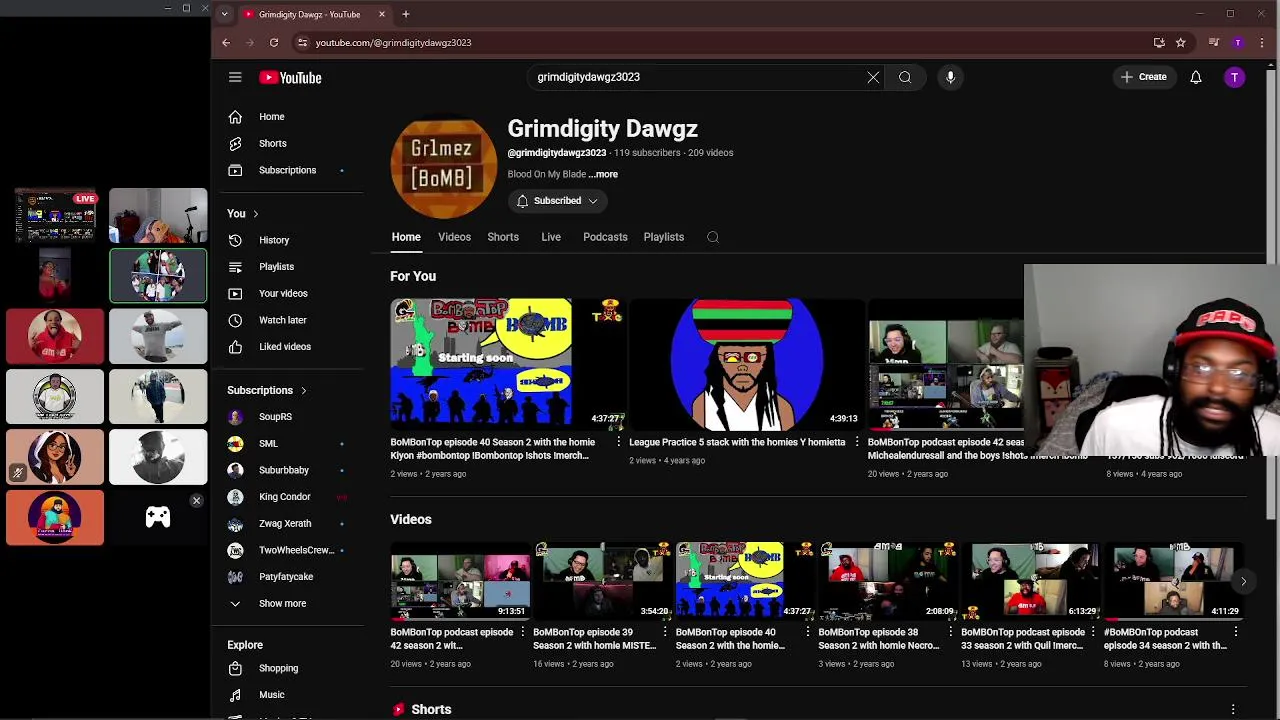Expand the You section

(243, 213)
